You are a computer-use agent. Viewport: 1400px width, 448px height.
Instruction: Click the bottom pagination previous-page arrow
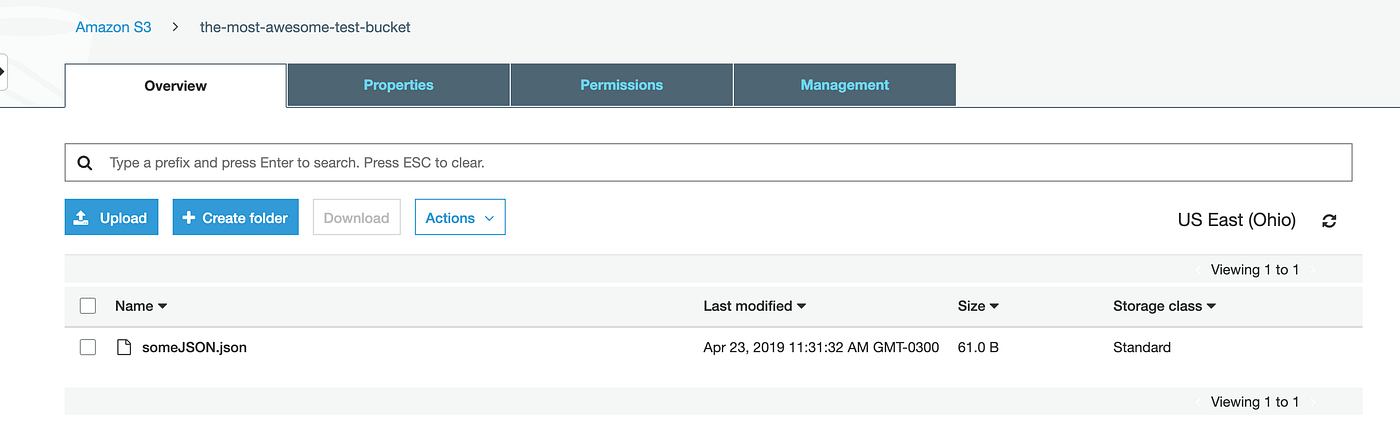click(1198, 402)
